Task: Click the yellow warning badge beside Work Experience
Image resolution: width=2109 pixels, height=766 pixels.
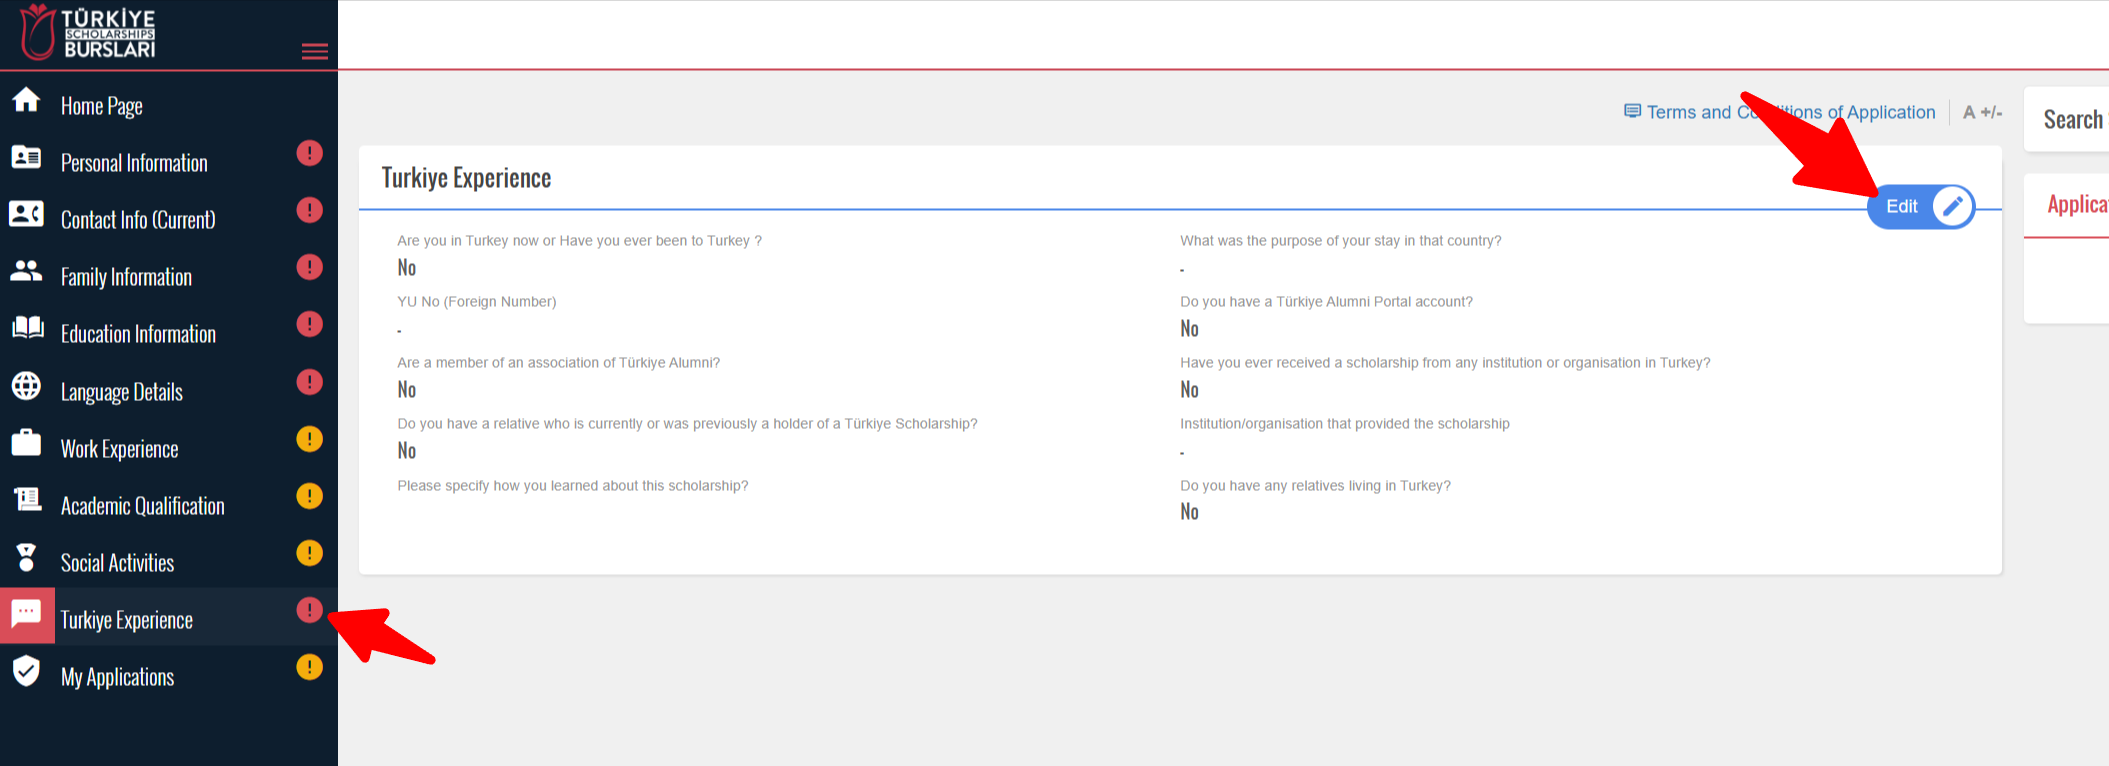Action: 310,439
